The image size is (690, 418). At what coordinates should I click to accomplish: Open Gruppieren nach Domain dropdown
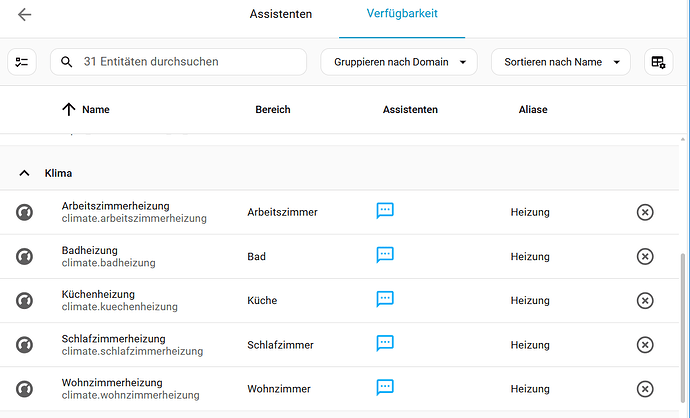(399, 62)
